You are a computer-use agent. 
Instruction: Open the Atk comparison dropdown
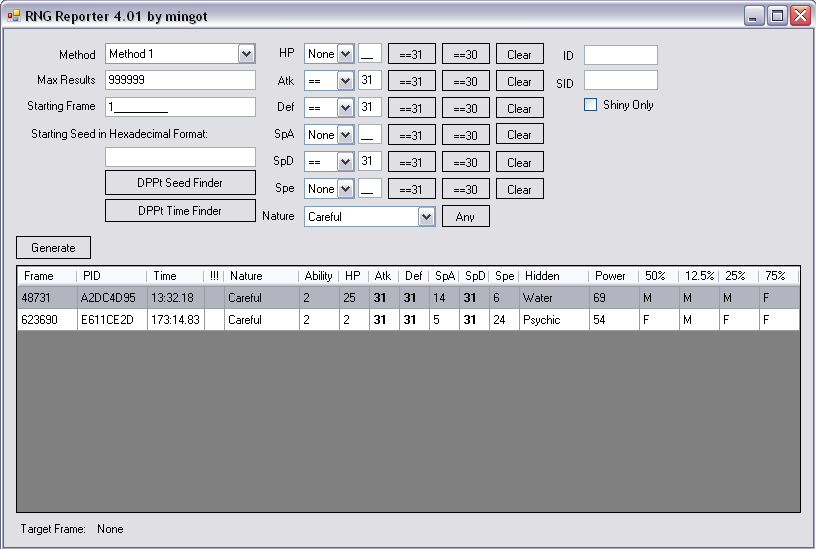[329, 81]
